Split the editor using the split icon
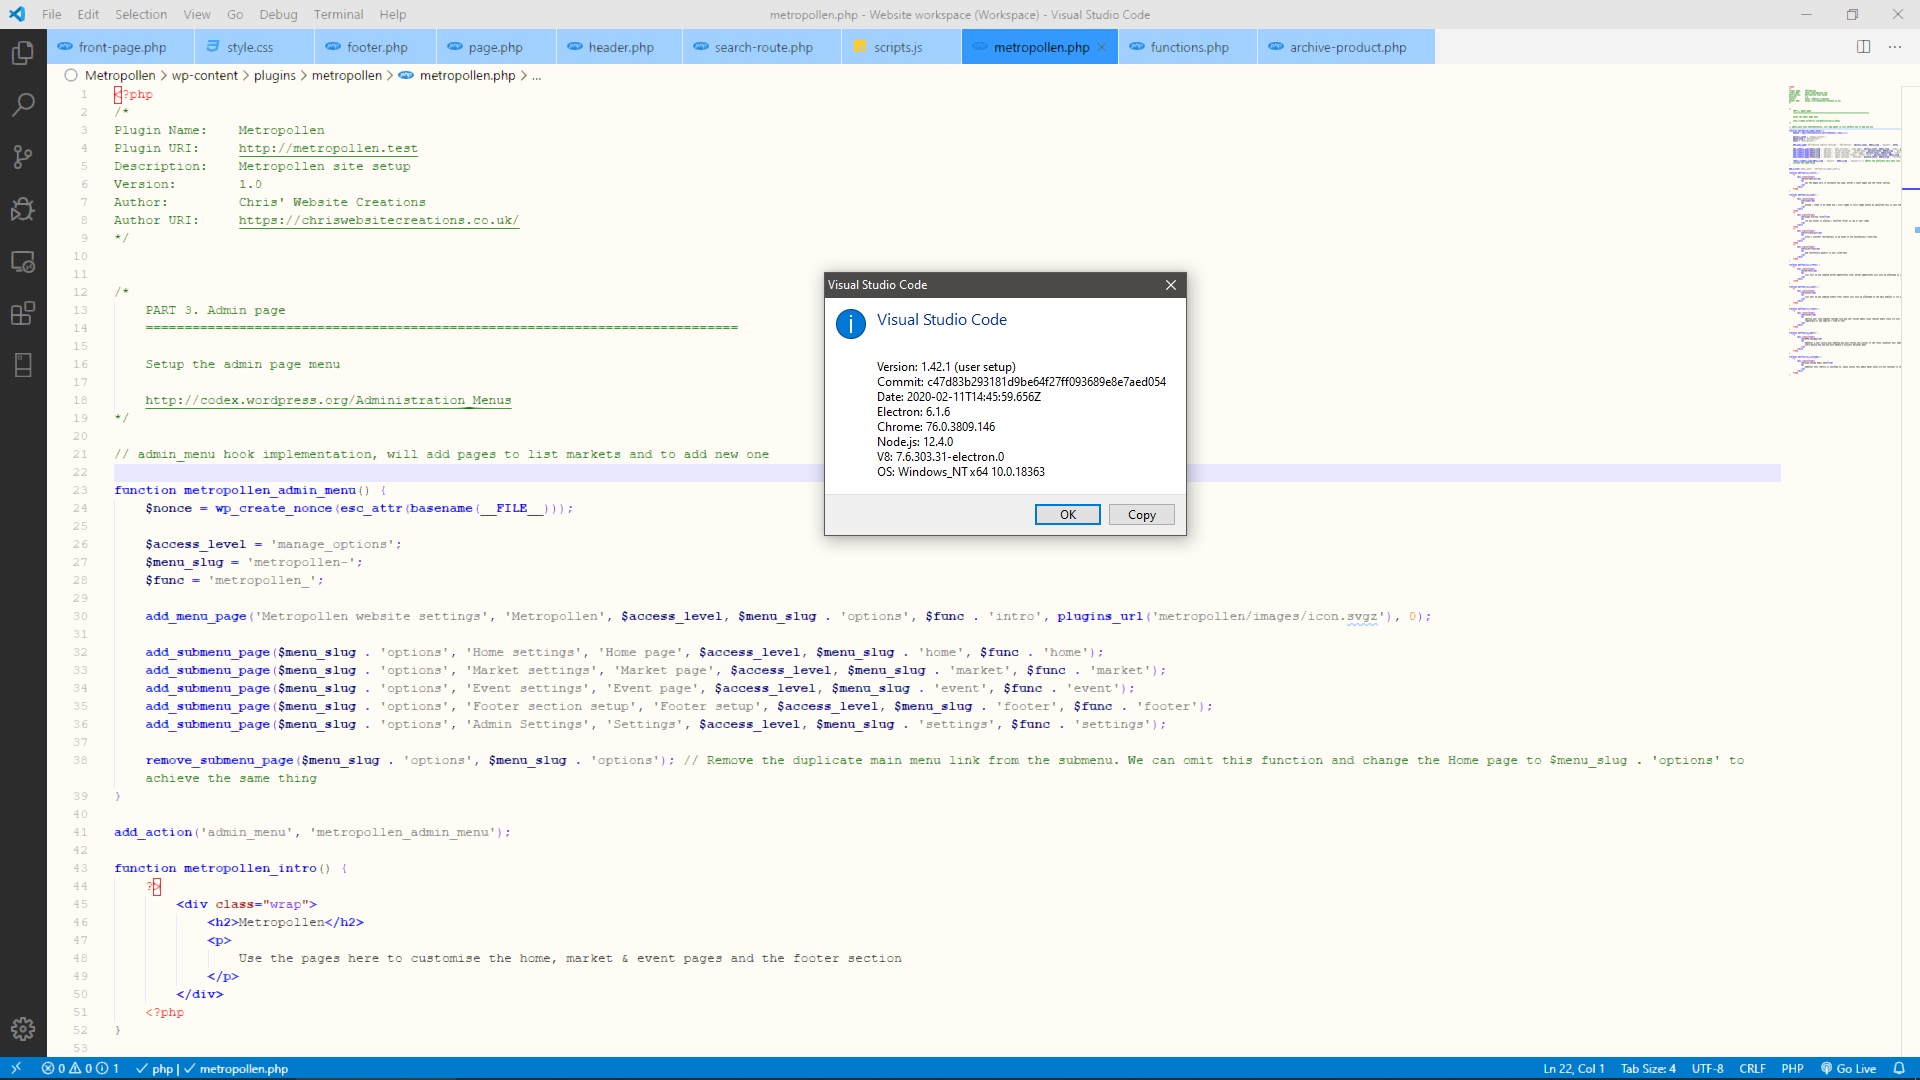The height and width of the screenshot is (1080, 1920). pyautogui.click(x=1864, y=46)
